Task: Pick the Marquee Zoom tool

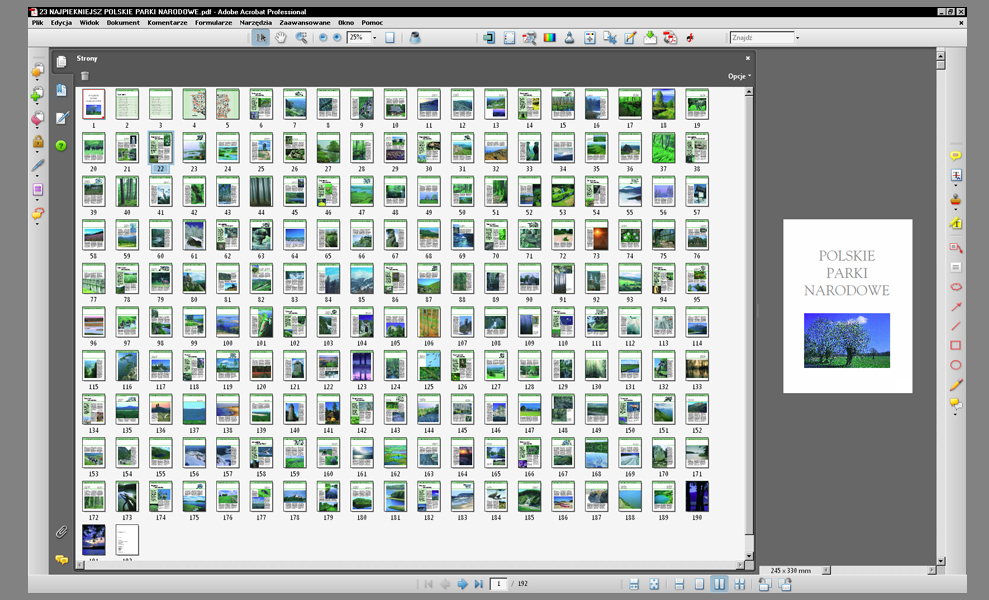Action: [x=301, y=38]
